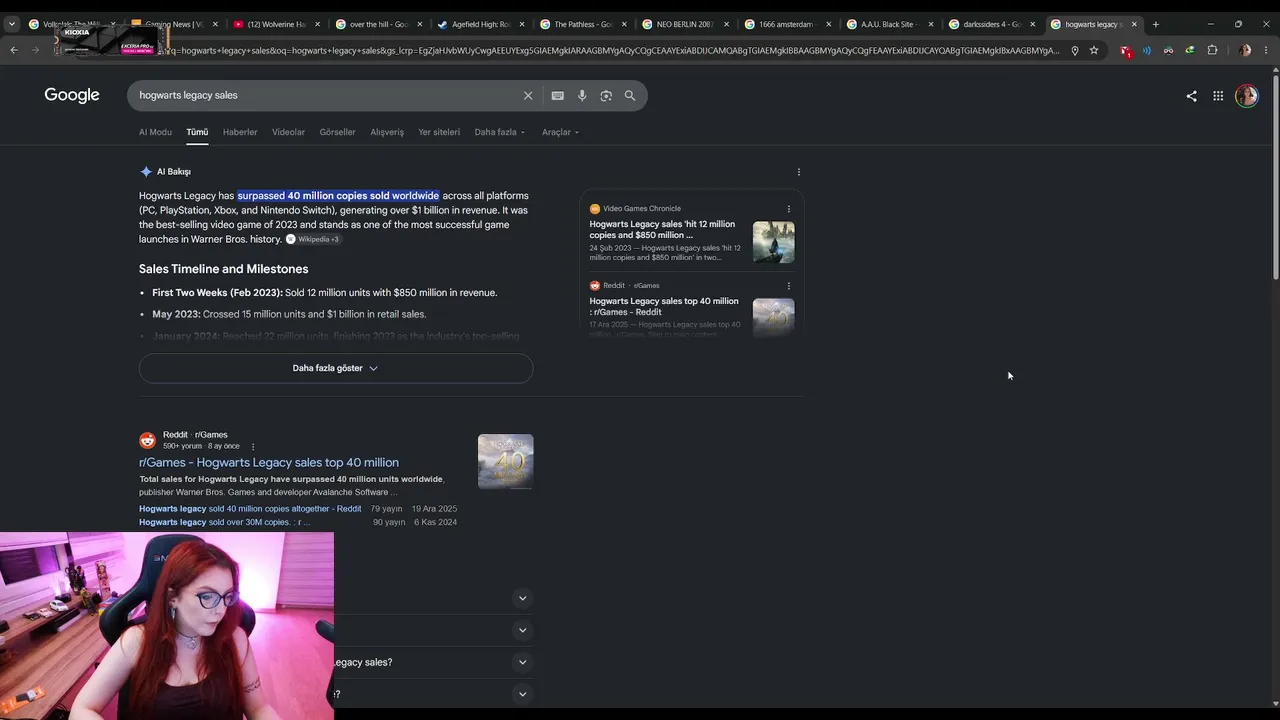The height and width of the screenshot is (720, 1280).
Task: Click the 'First Two Weeks (Feb 2023):' text
Action: pos(217,293)
